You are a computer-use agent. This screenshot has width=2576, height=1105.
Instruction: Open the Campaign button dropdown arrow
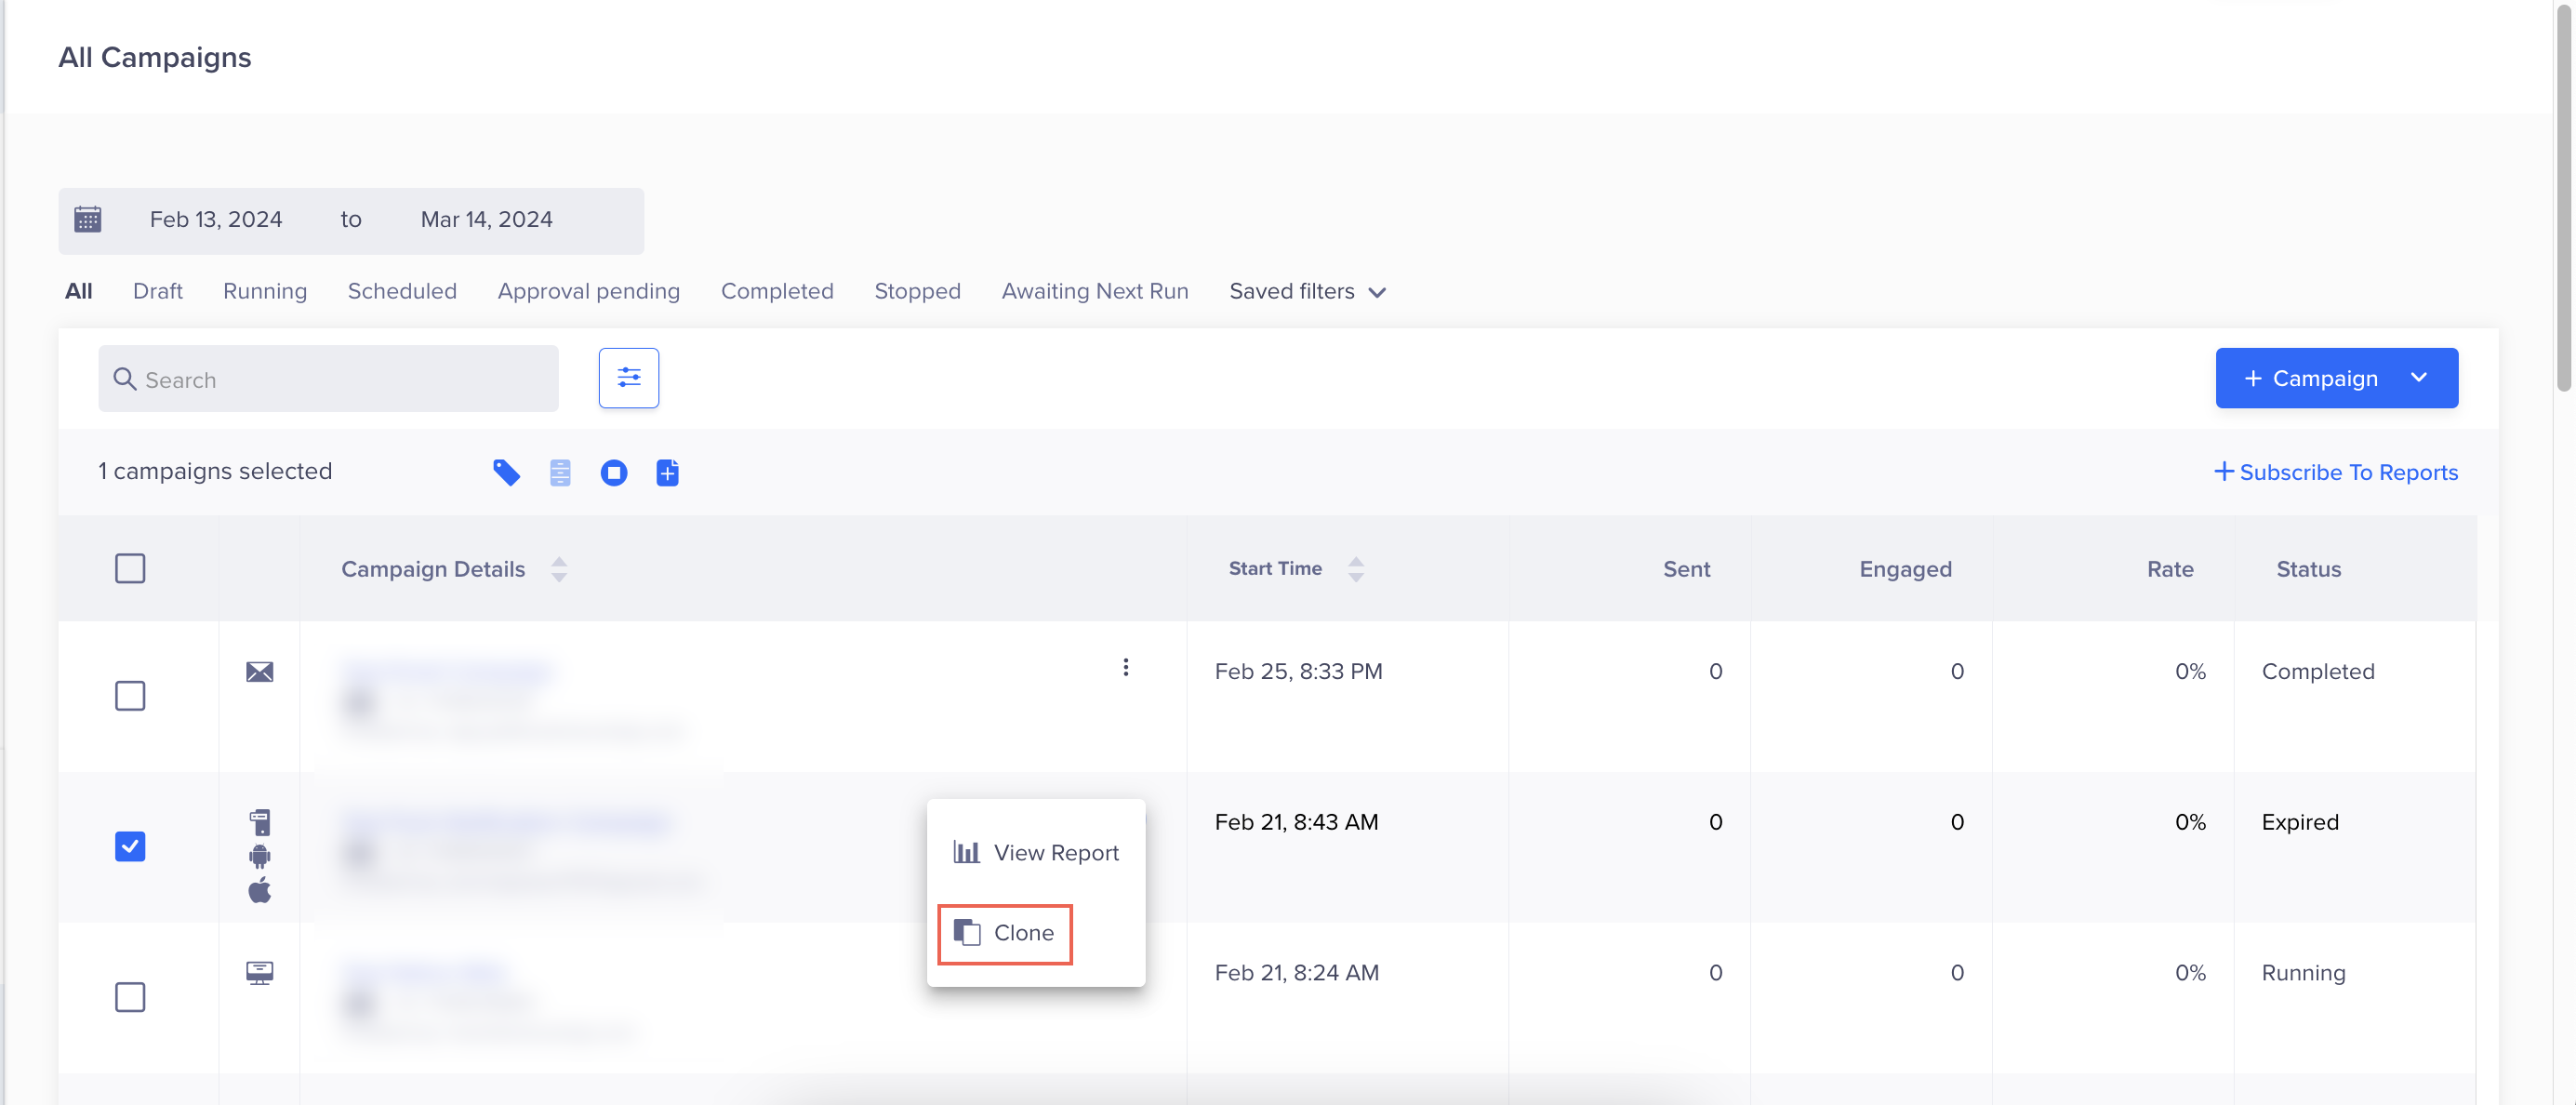tap(2418, 378)
